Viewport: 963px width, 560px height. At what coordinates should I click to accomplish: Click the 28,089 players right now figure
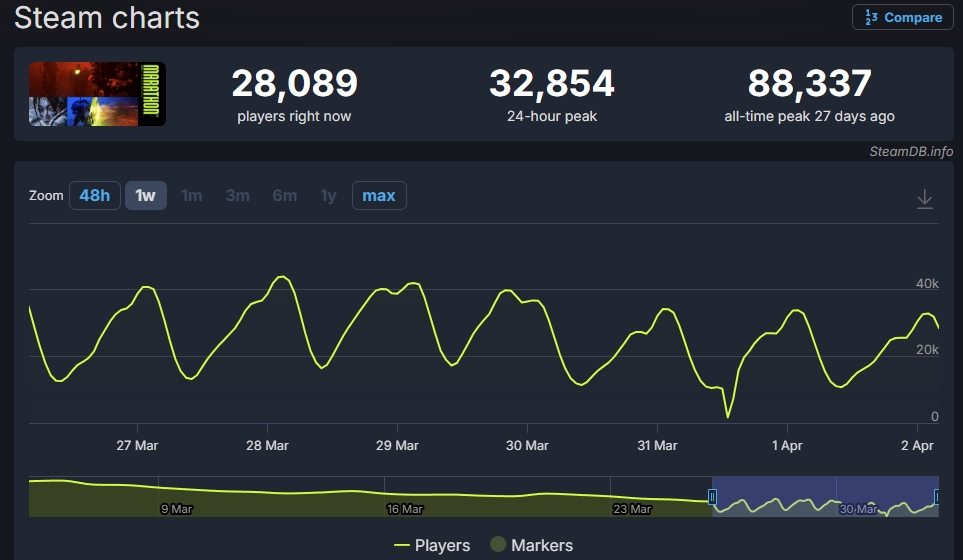pos(294,84)
